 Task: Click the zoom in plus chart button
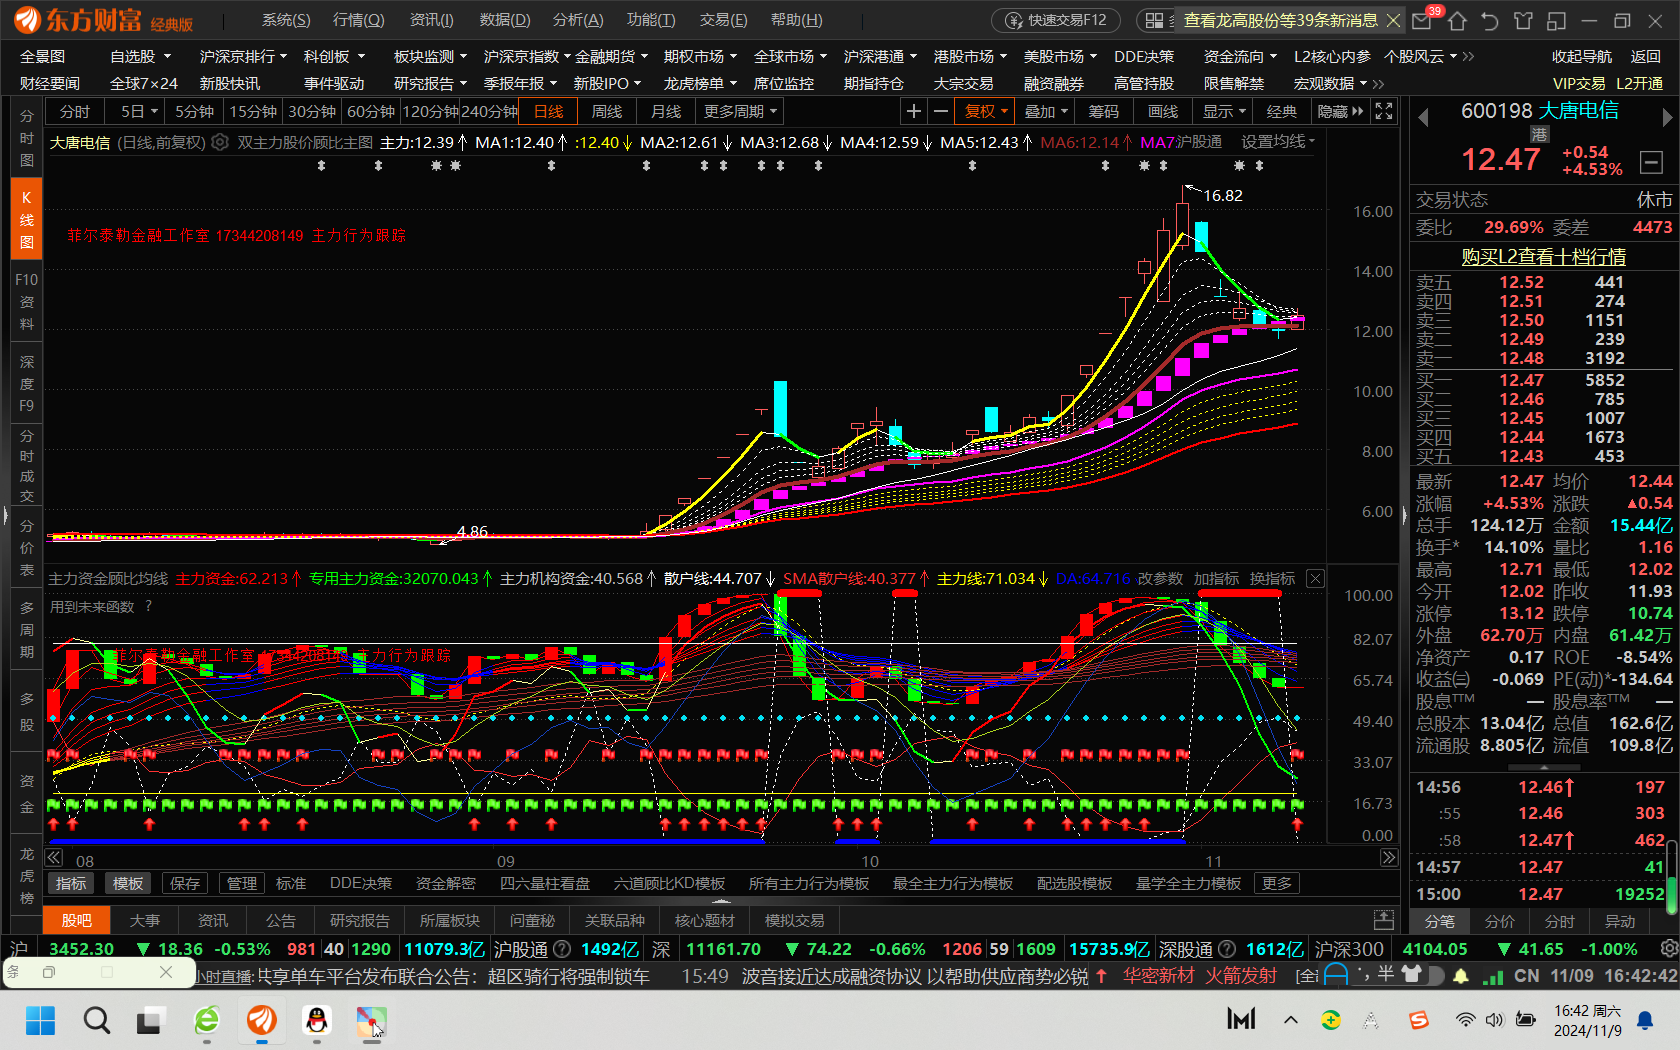click(913, 111)
